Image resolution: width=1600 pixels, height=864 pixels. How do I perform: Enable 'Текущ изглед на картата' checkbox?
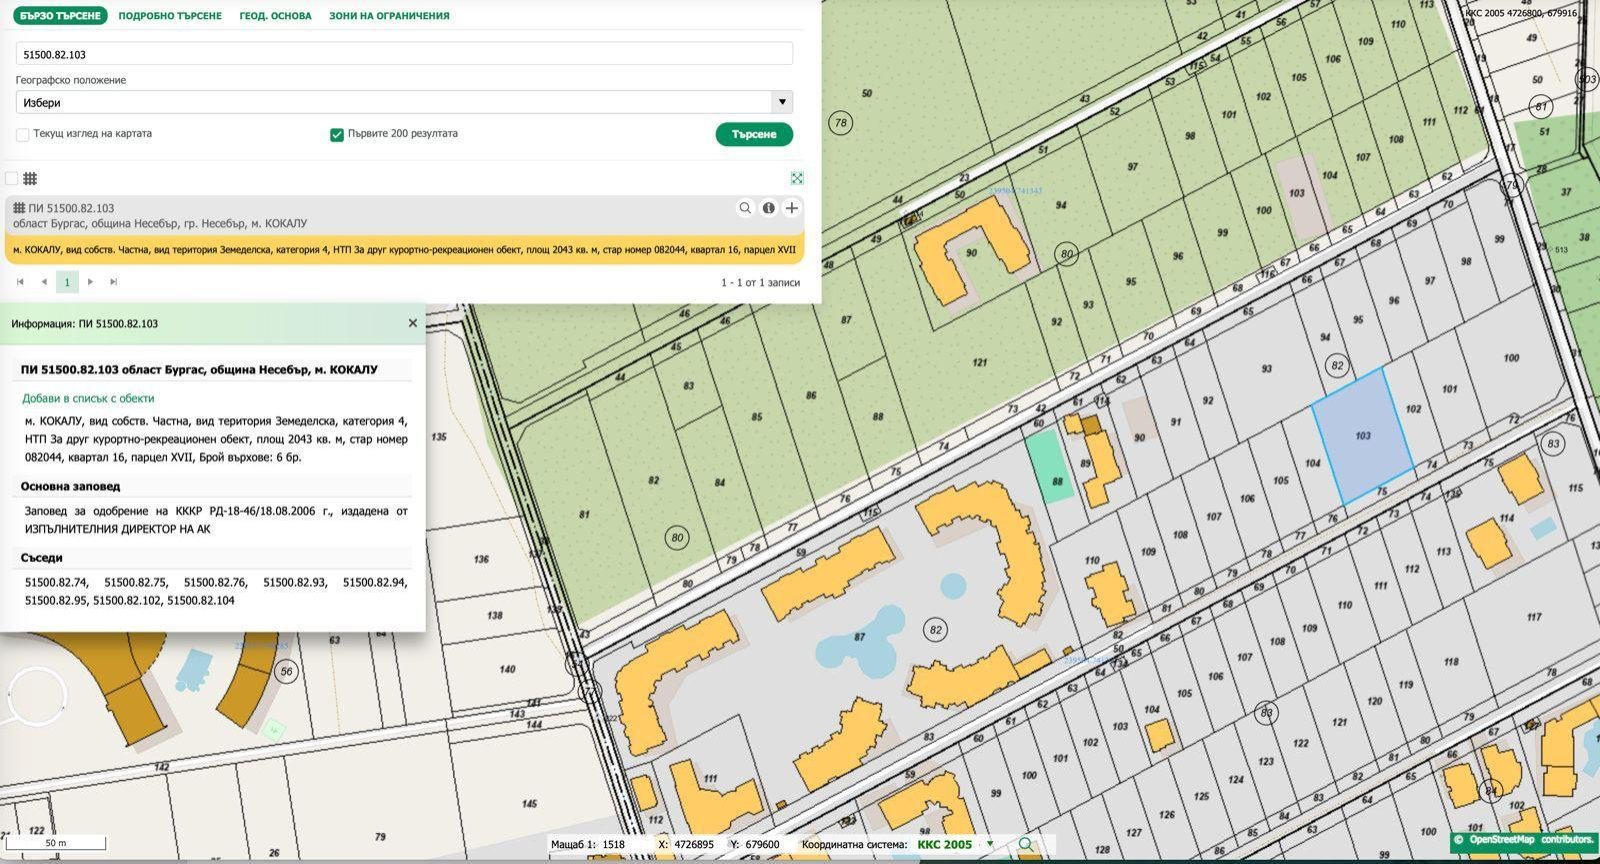pyautogui.click(x=22, y=134)
